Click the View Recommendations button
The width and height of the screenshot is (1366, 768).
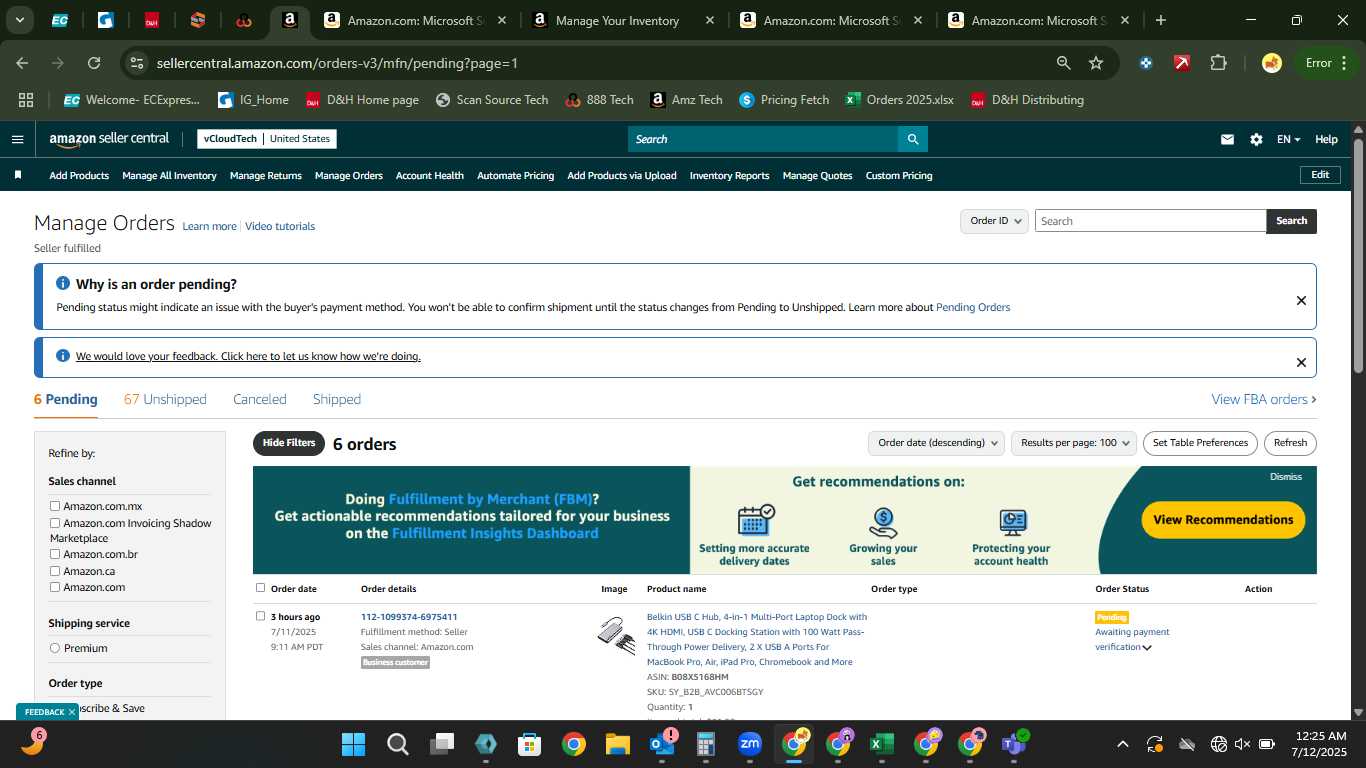(1223, 520)
